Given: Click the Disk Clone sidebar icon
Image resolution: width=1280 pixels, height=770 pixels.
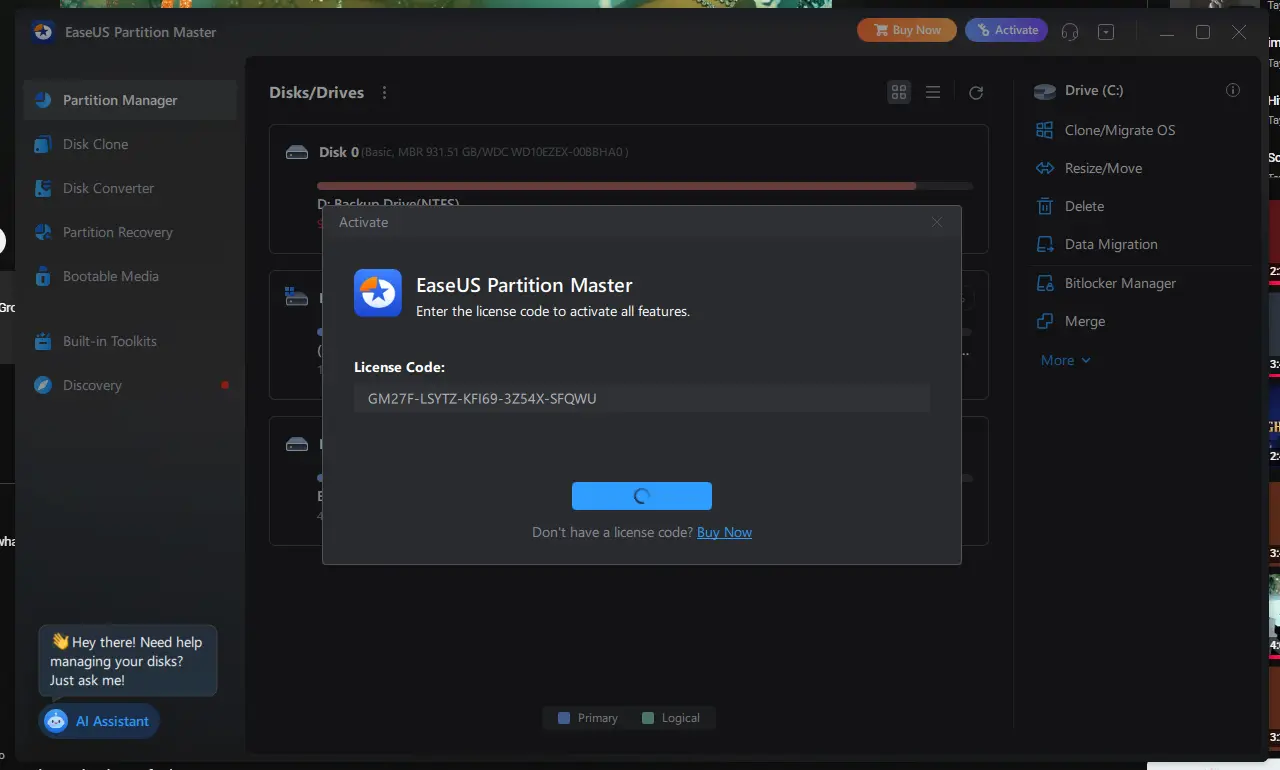Looking at the screenshot, I should tap(43, 144).
